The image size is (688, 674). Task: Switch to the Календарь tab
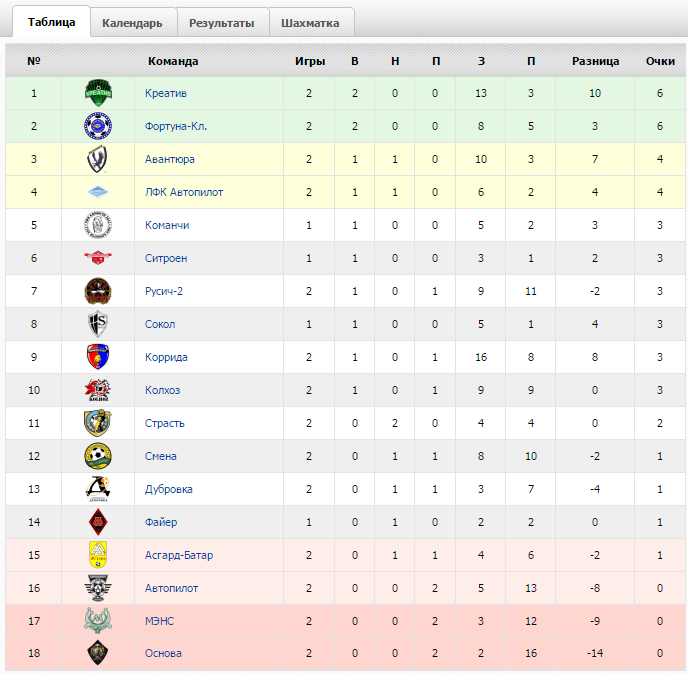tap(133, 23)
